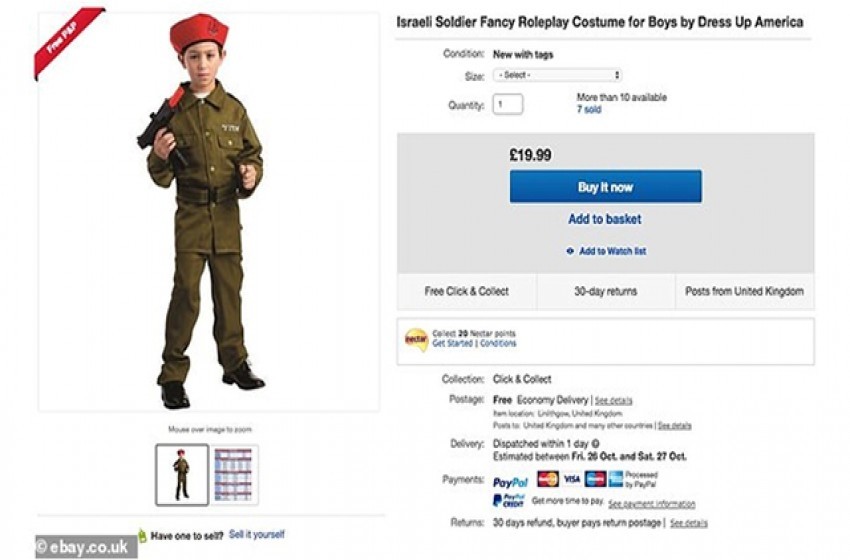
Task: Click the Visa card icon
Action: pos(571,479)
